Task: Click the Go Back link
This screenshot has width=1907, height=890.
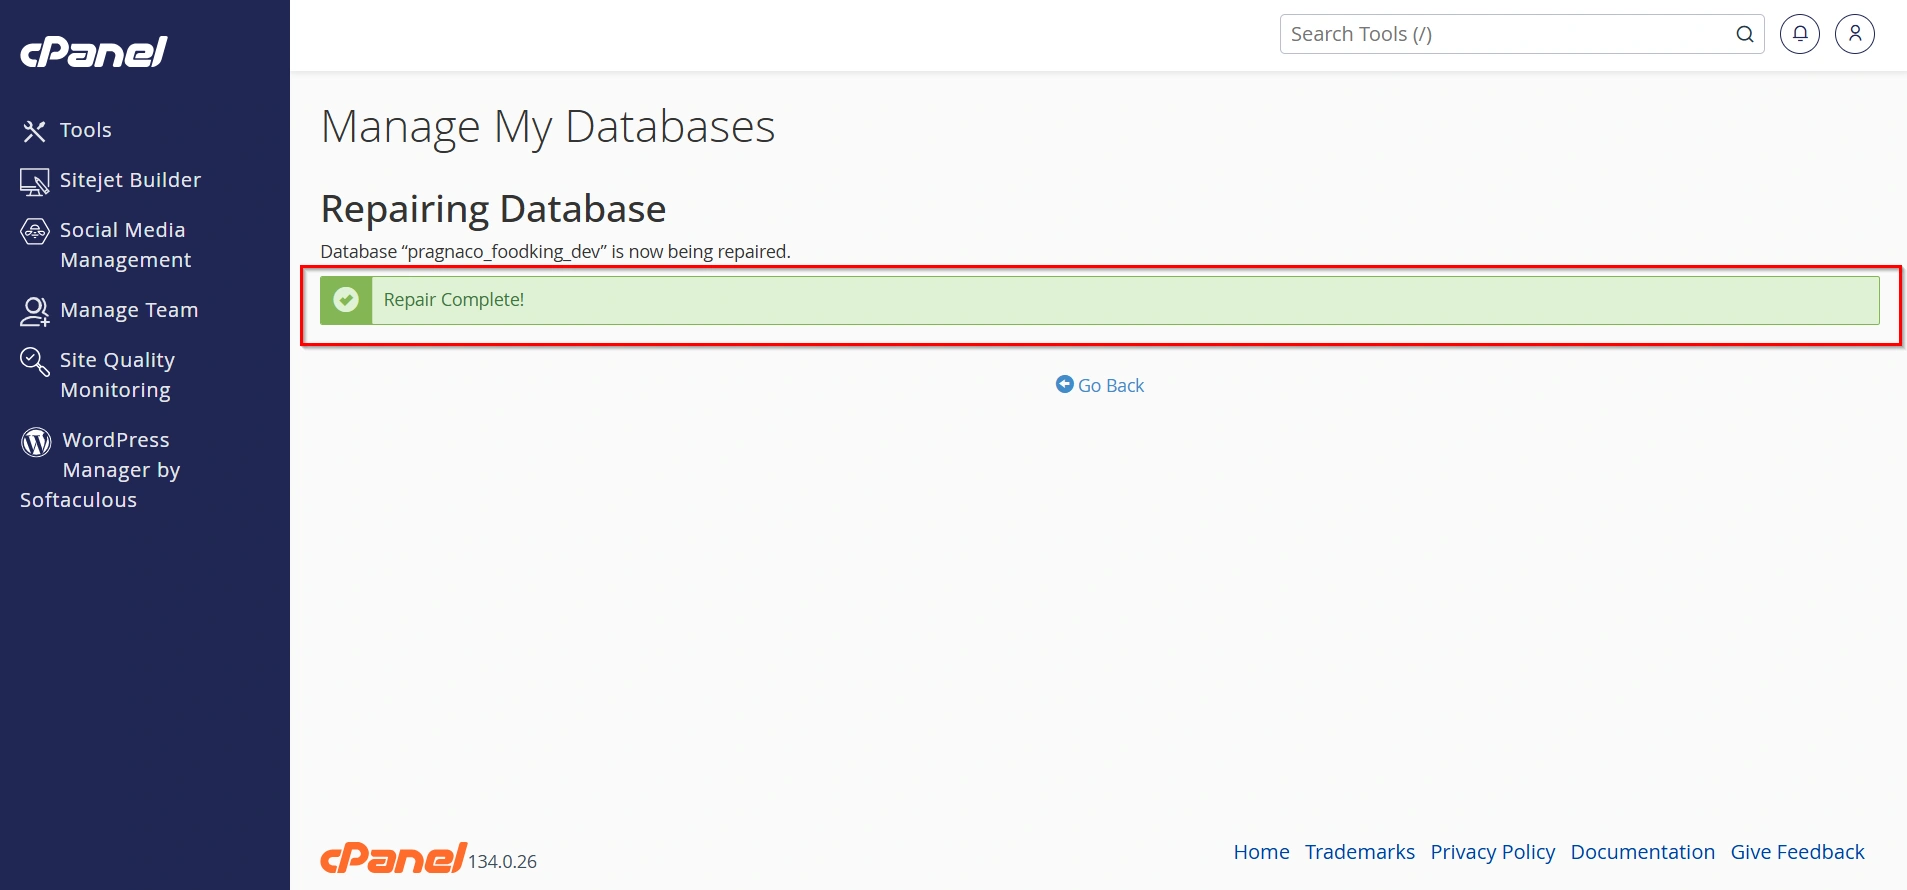Action: (x=1100, y=385)
